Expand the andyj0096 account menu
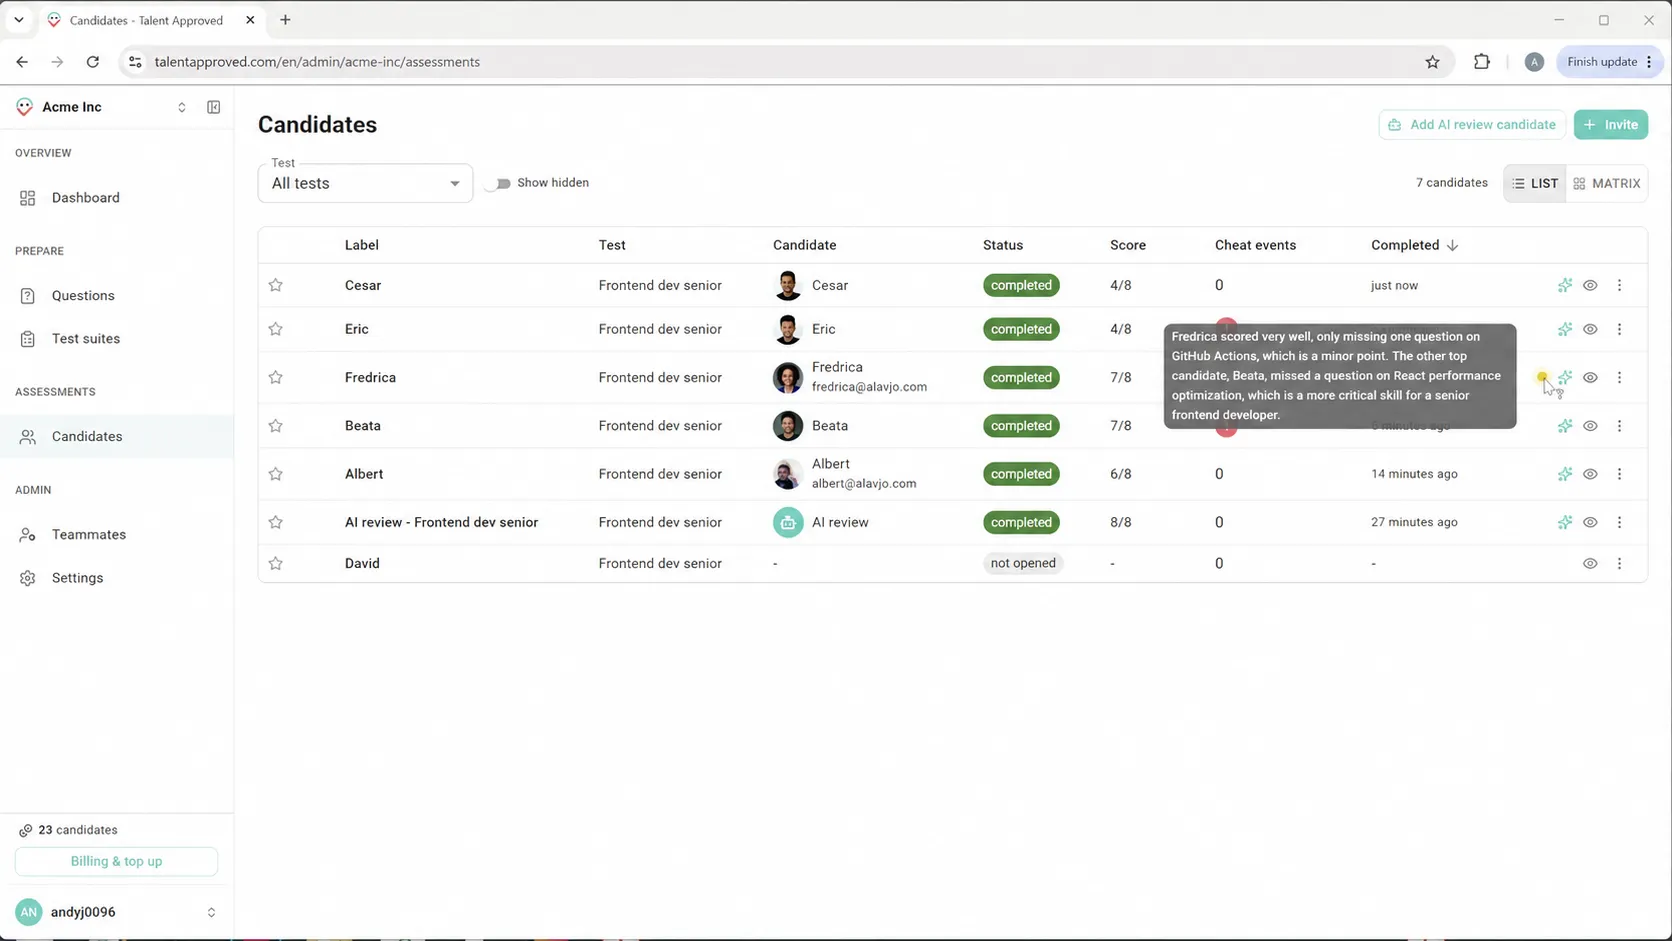This screenshot has height=941, width=1672. pos(211,912)
